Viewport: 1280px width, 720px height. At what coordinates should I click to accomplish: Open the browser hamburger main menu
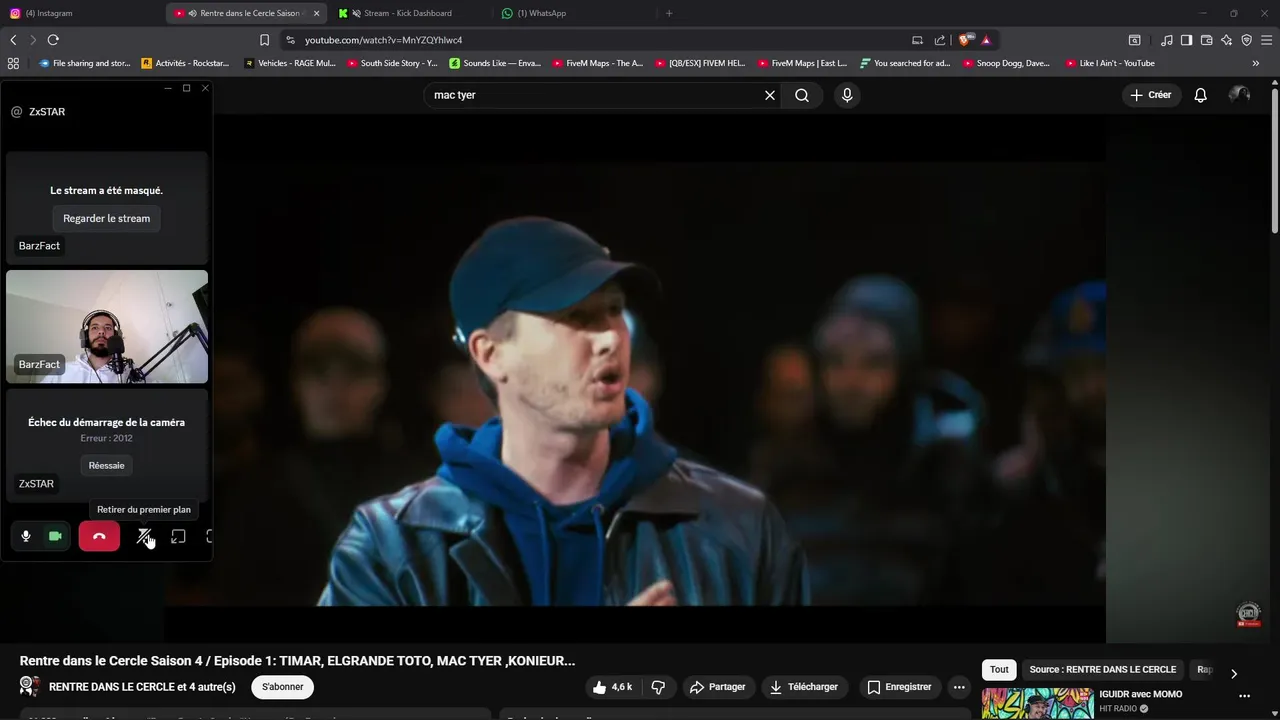(1266, 40)
